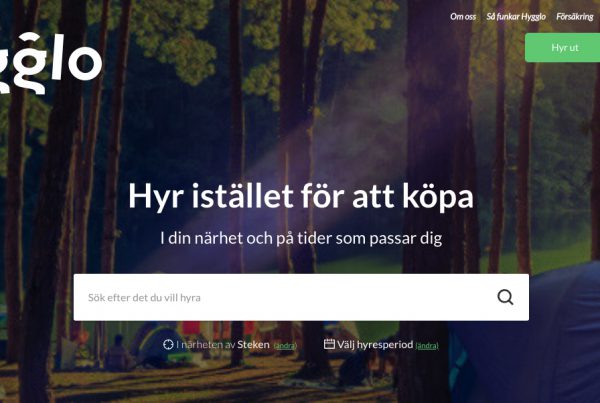Open the Välj hyresperiod date picker
This screenshot has height=403, width=600.
pos(375,344)
